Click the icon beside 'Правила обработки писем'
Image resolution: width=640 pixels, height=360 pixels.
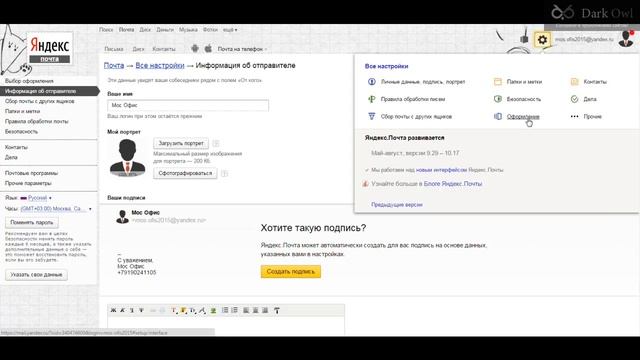point(371,99)
